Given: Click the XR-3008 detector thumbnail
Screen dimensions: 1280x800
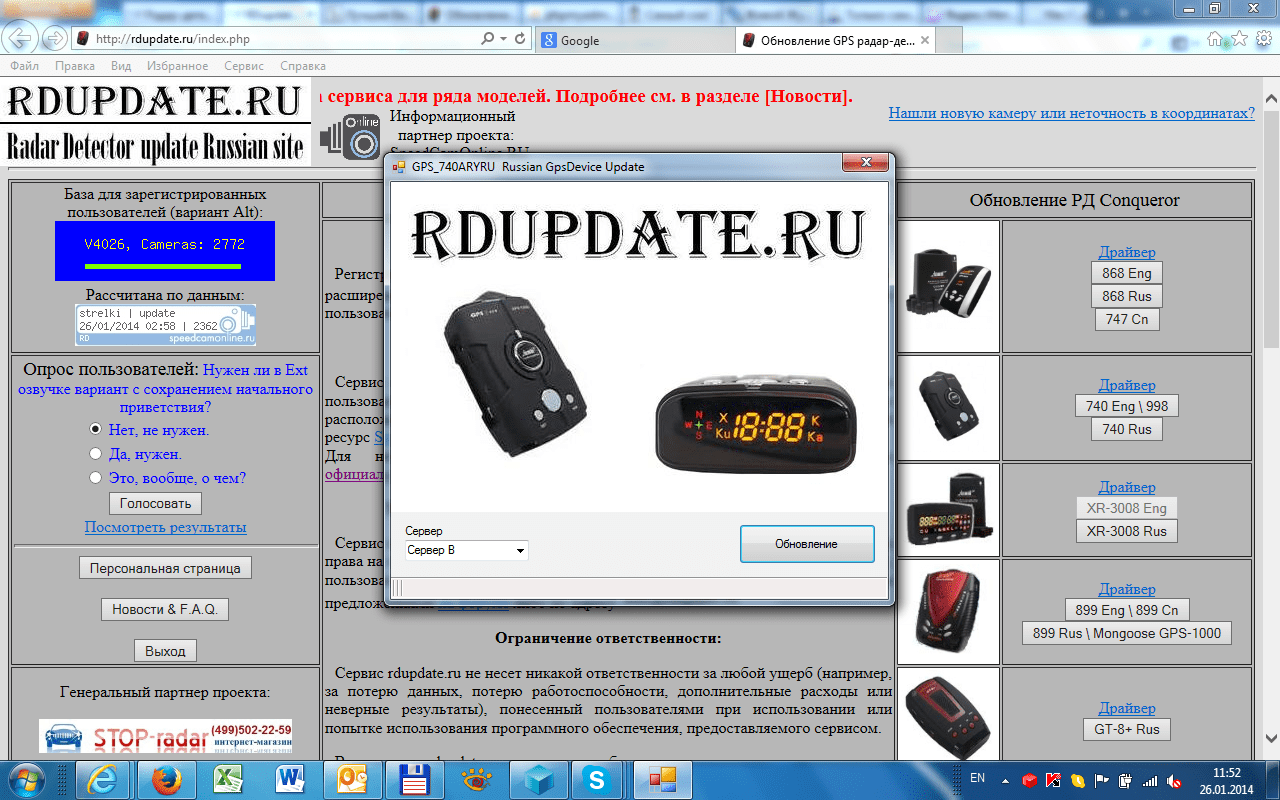Looking at the screenshot, I should (x=948, y=509).
